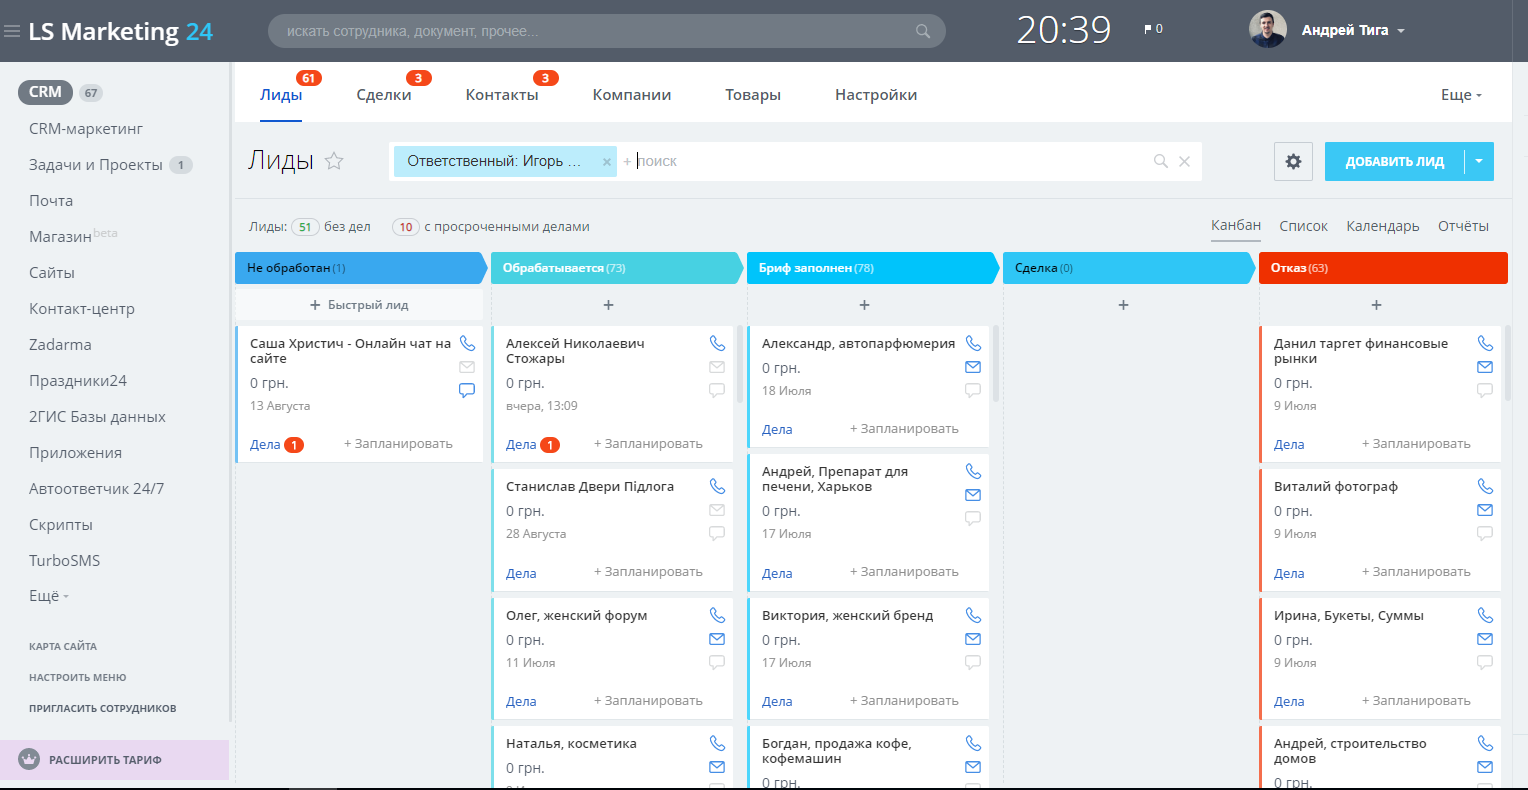Email Виталий фотограф envelope icon
The height and width of the screenshot is (790, 1528).
coord(1485,510)
